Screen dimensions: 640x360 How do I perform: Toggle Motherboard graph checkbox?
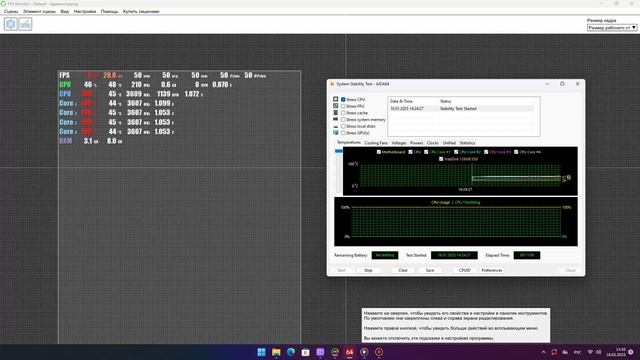point(379,152)
